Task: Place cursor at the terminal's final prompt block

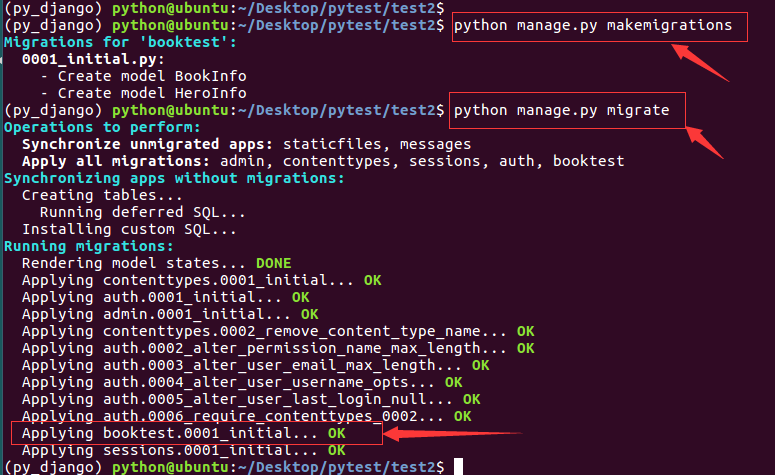Action: [457, 467]
